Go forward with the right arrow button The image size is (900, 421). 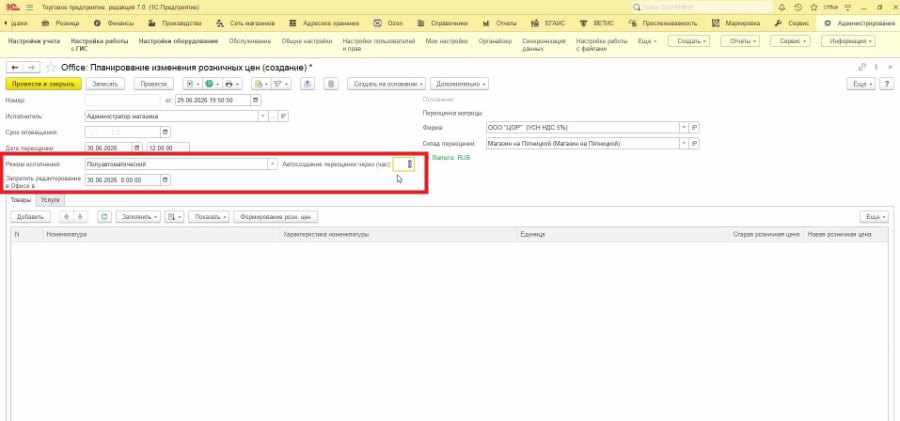click(32, 67)
